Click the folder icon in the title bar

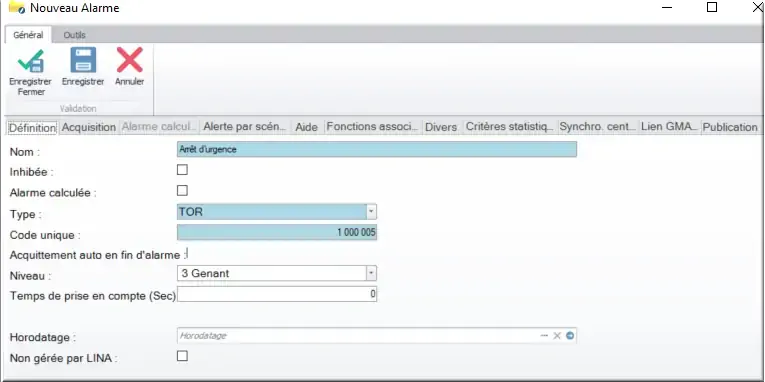(x=17, y=8)
